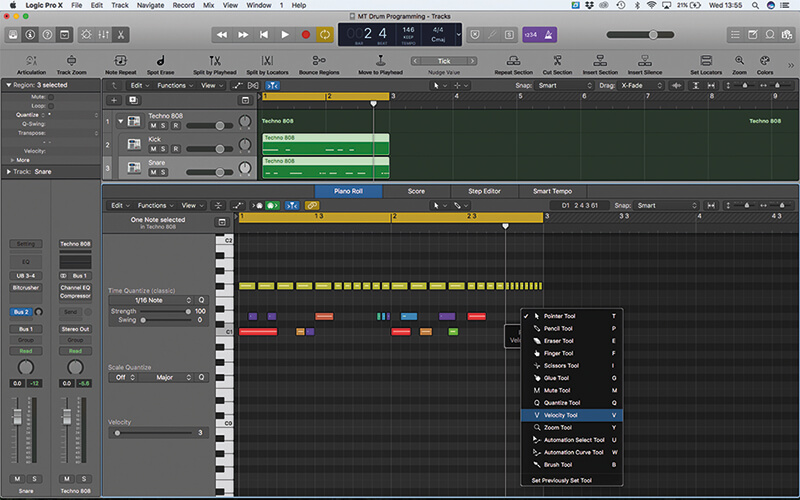Mute the Snare track
Viewport: 800px width, 500px height.
[153, 172]
